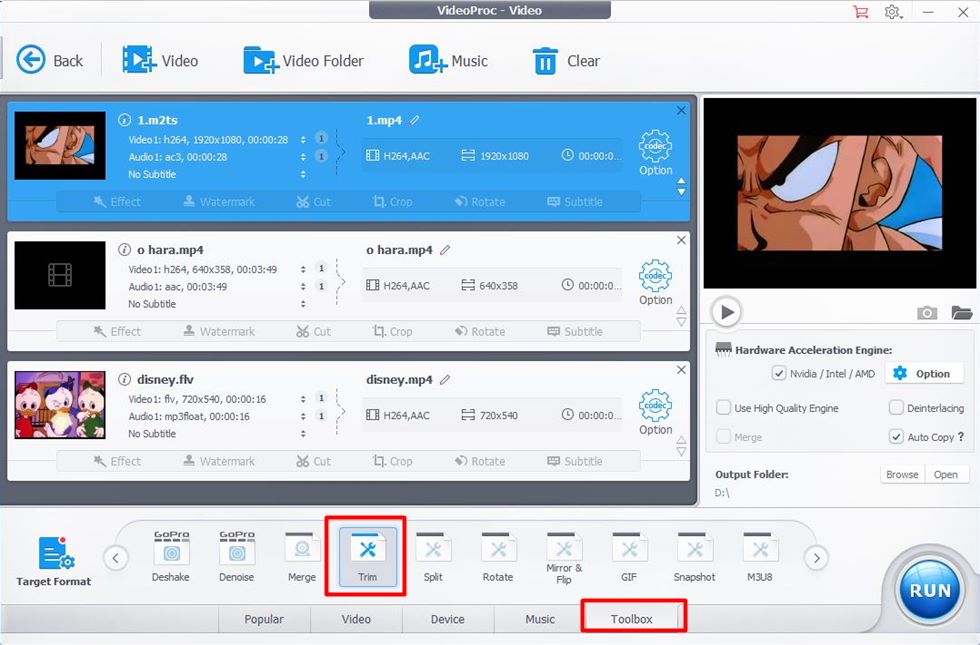Toggle Nvidia / Intel / AMD checkbox

pyautogui.click(x=778, y=374)
